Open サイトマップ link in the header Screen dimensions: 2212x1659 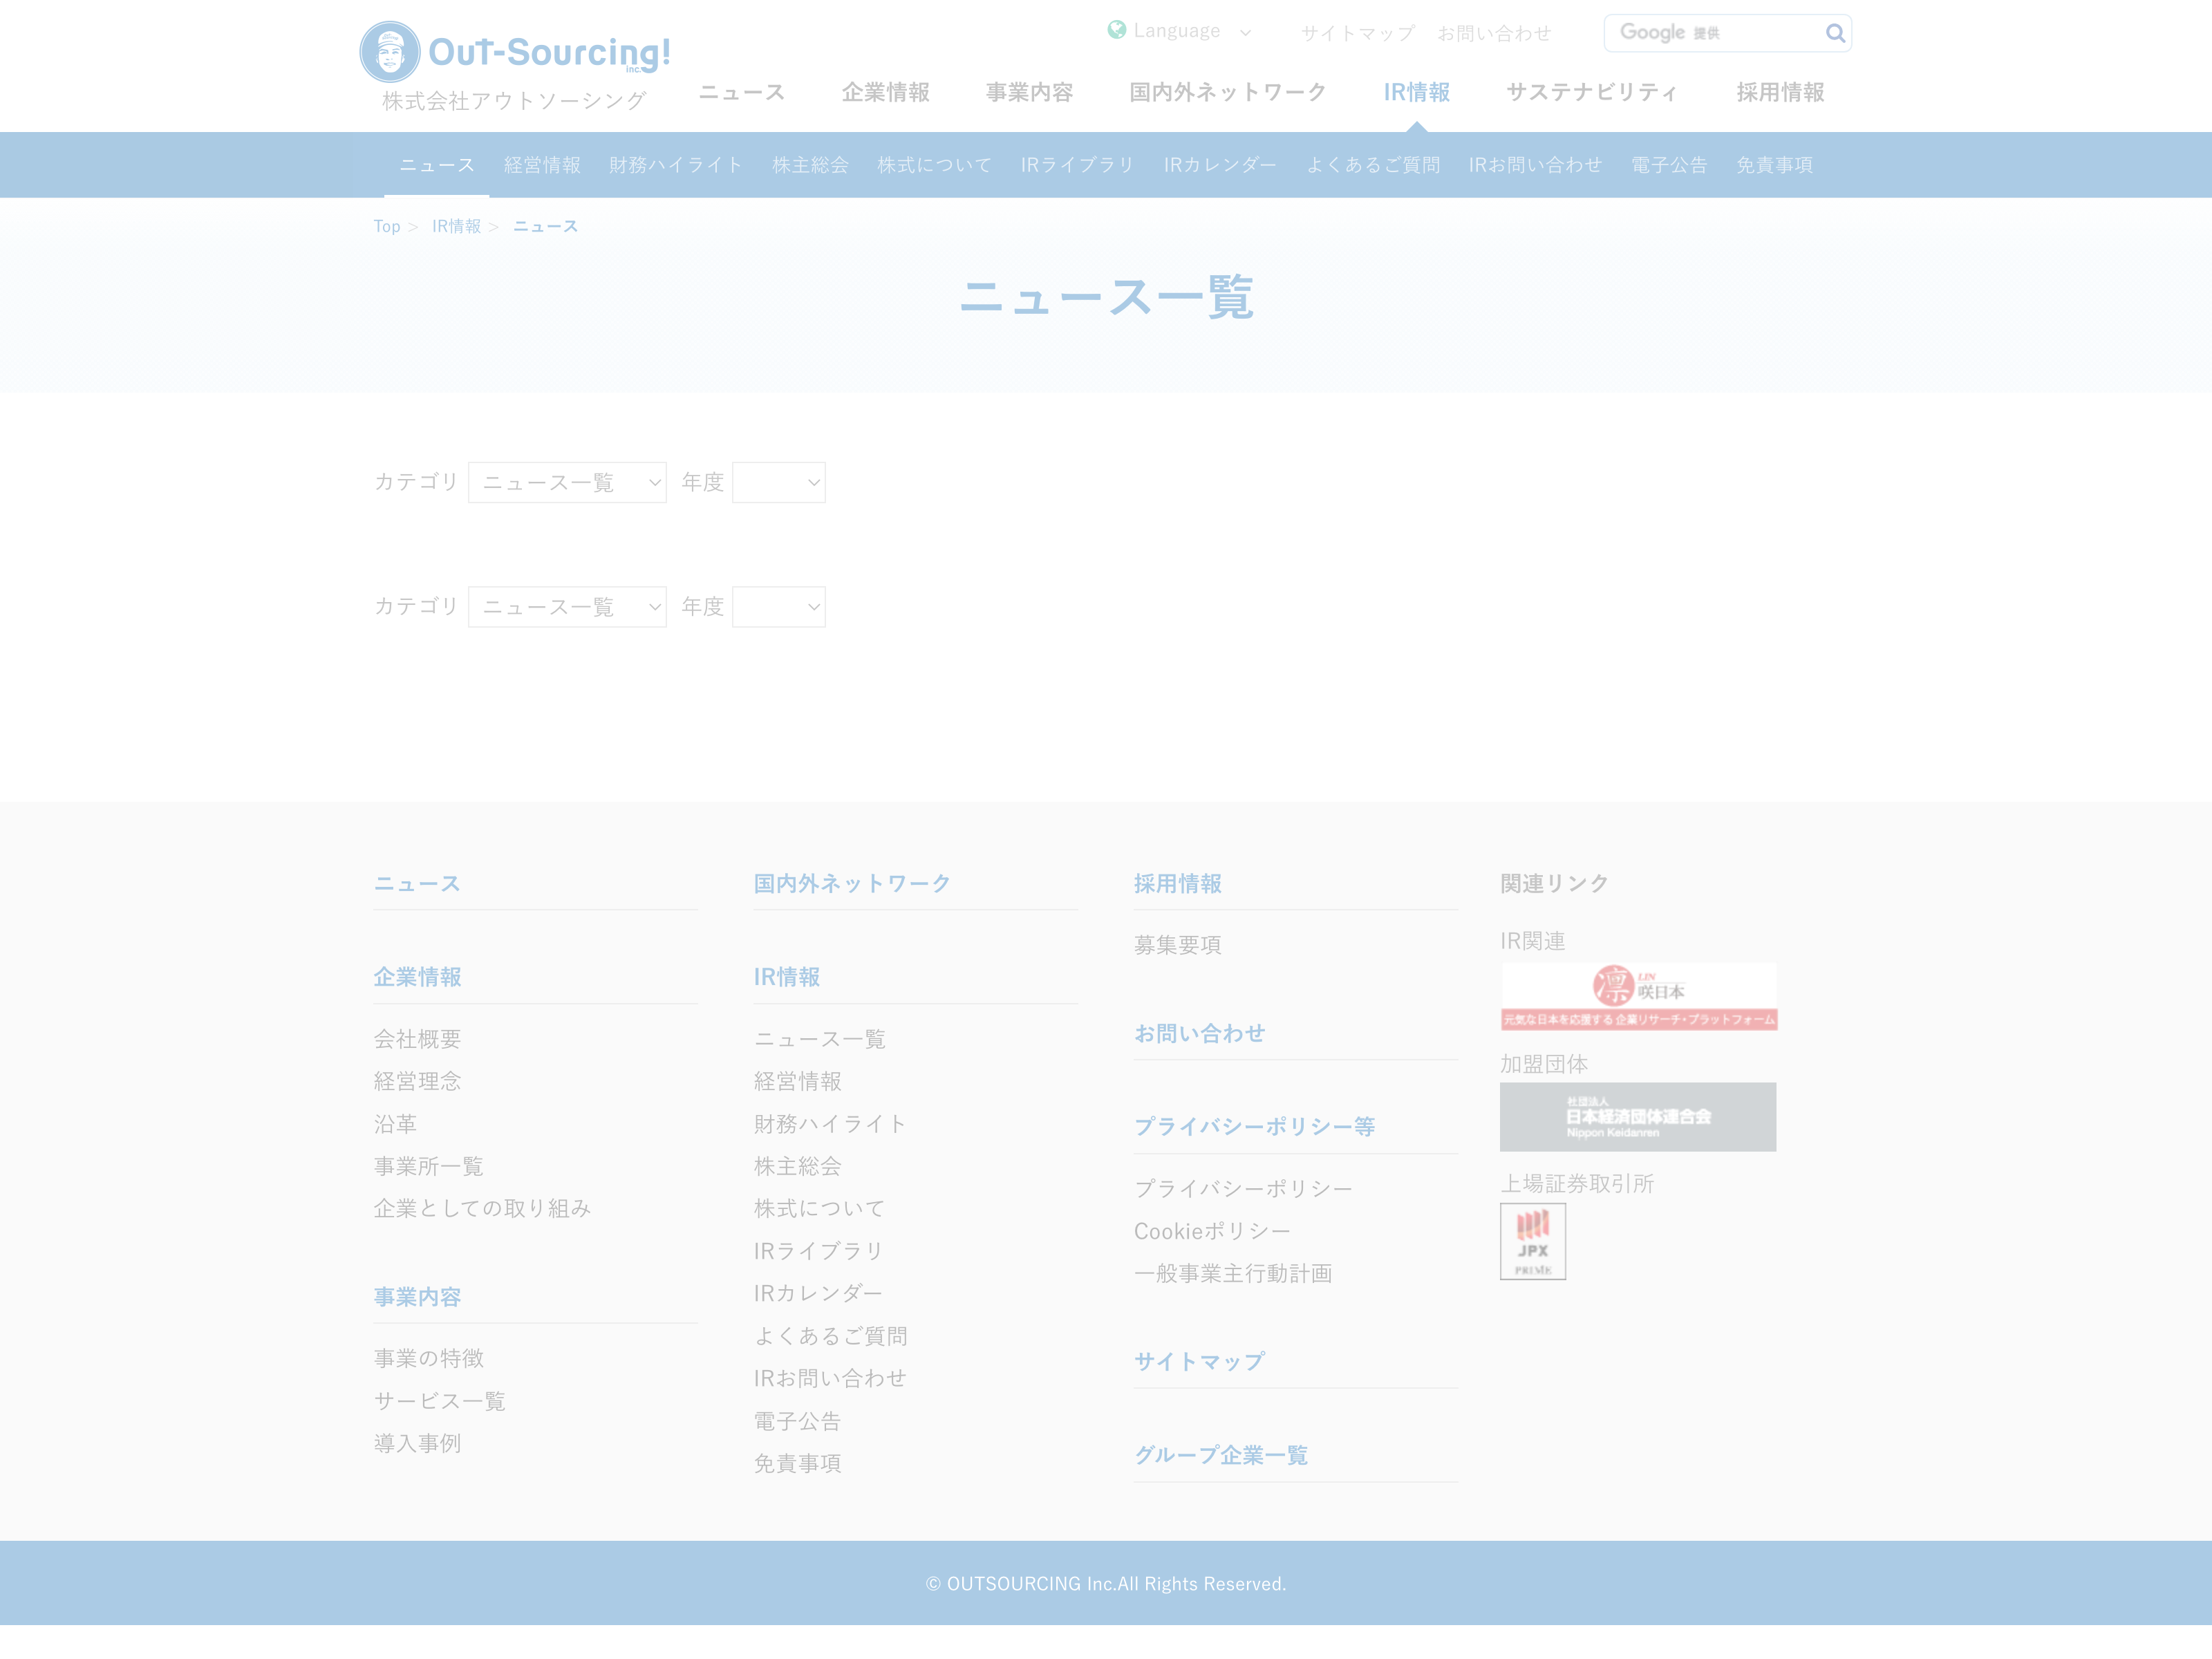1358,33
